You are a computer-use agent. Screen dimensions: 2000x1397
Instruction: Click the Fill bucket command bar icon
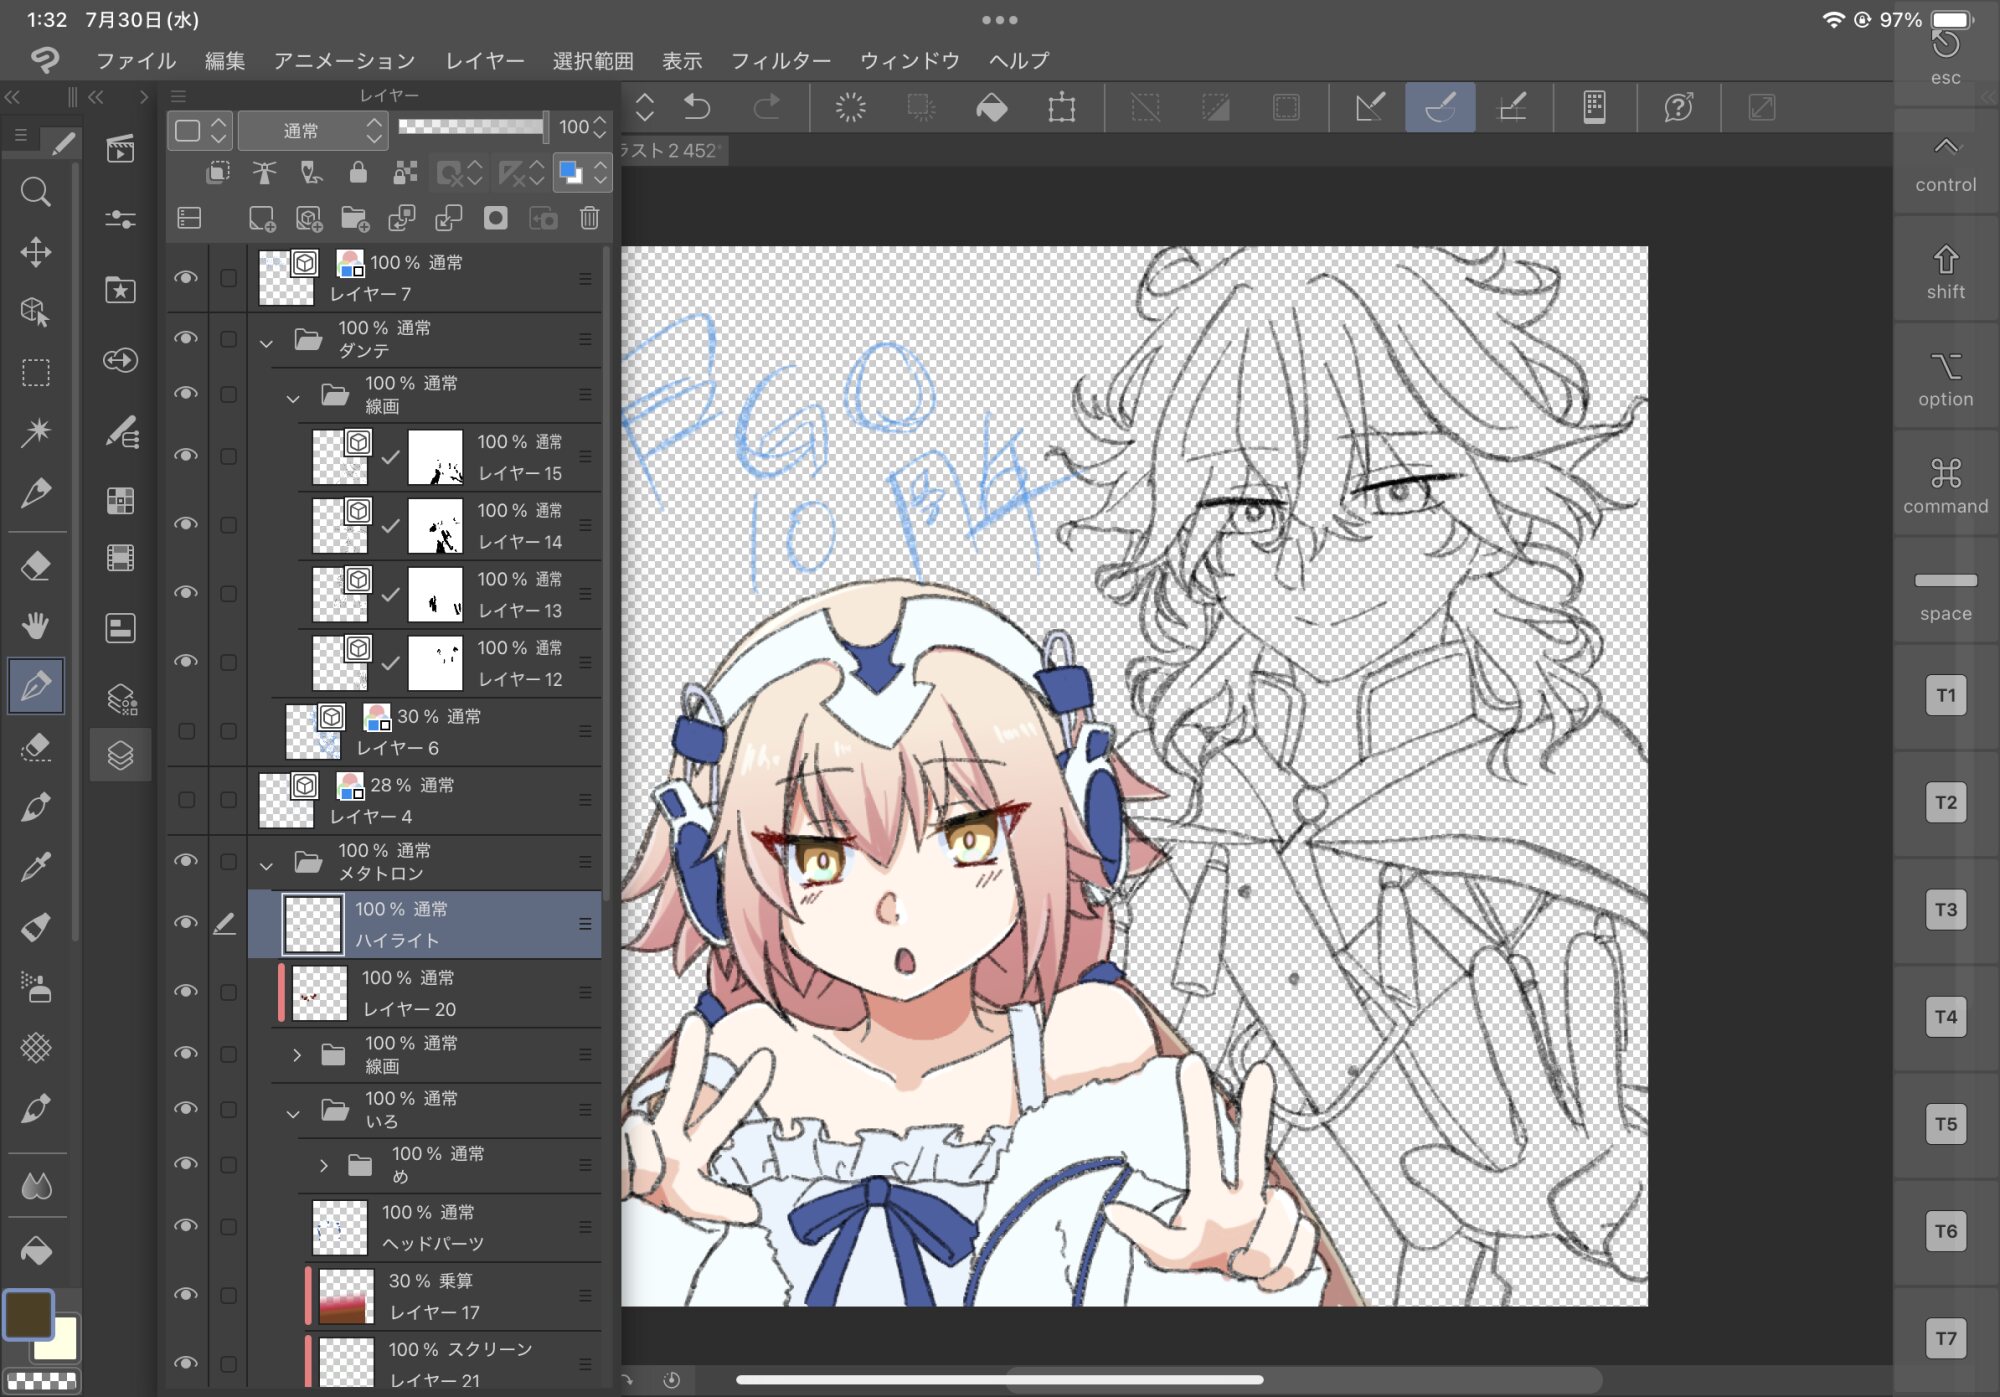(991, 107)
